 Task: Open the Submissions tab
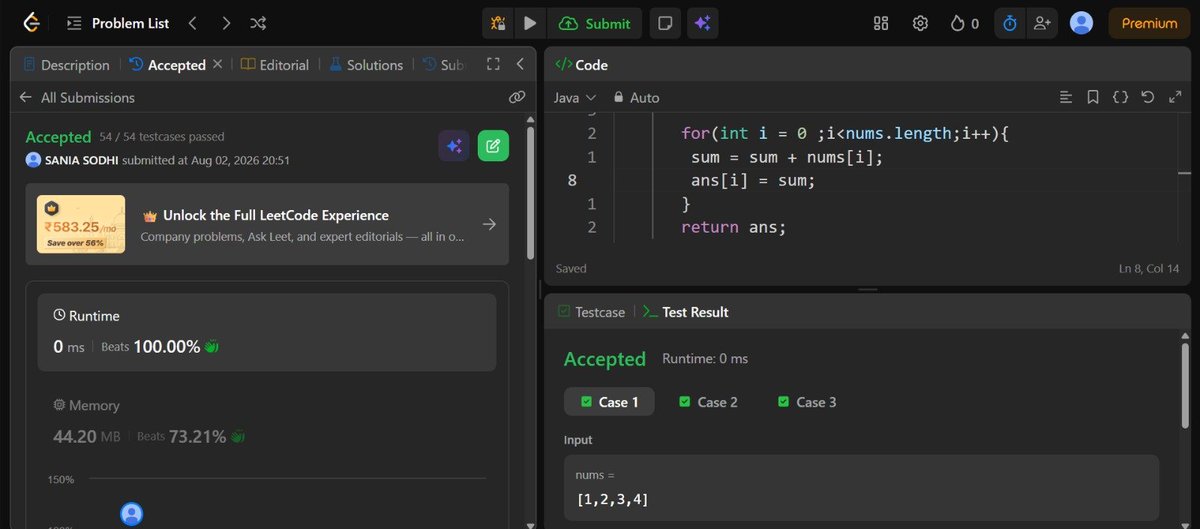pos(444,65)
